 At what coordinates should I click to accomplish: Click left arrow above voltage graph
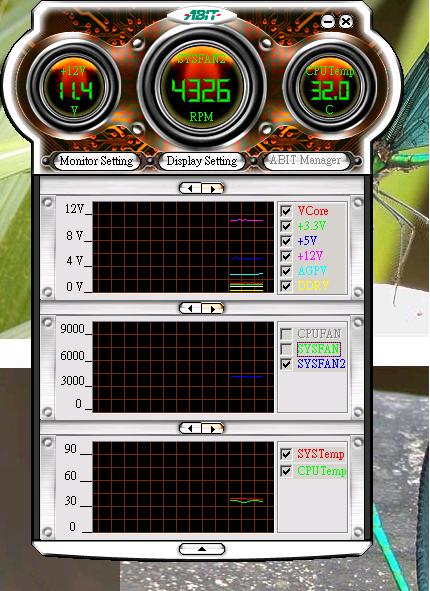click(x=190, y=188)
